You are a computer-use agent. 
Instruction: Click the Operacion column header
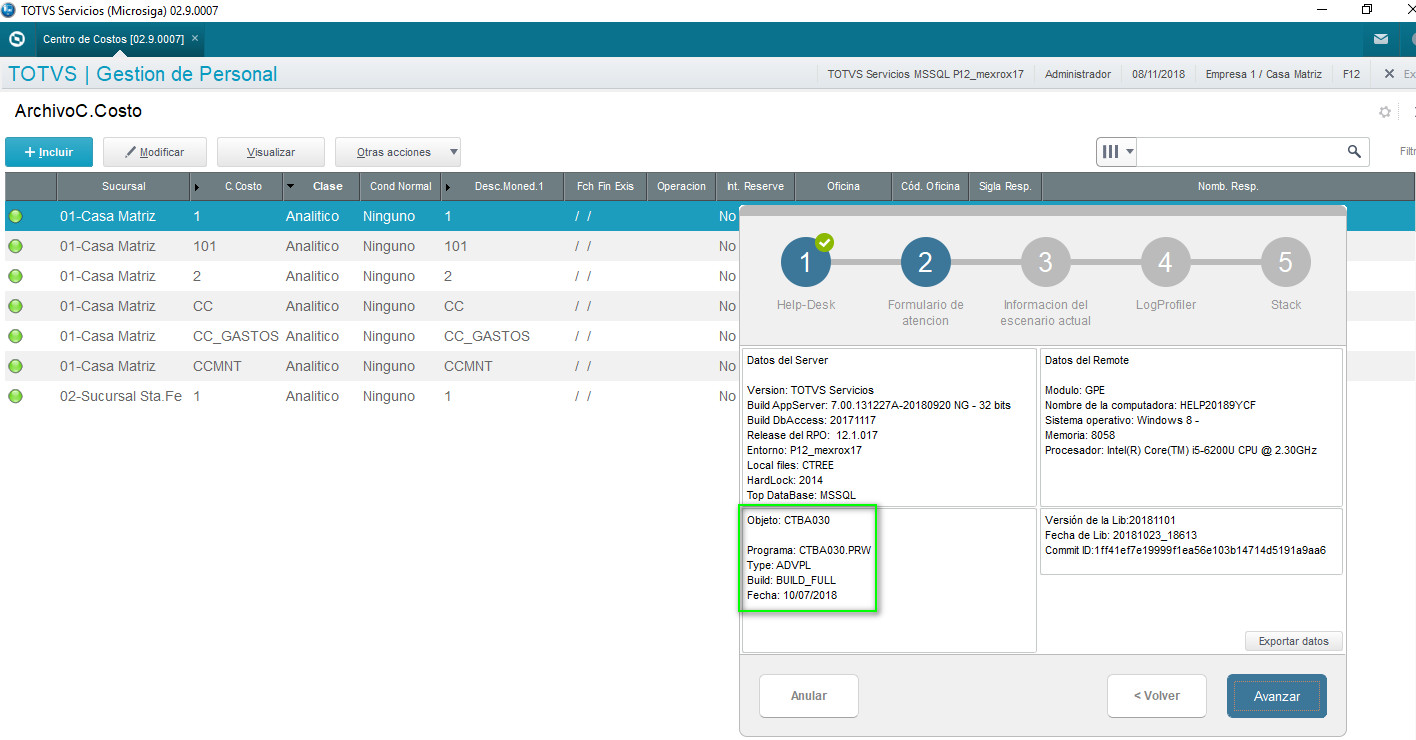(x=682, y=186)
